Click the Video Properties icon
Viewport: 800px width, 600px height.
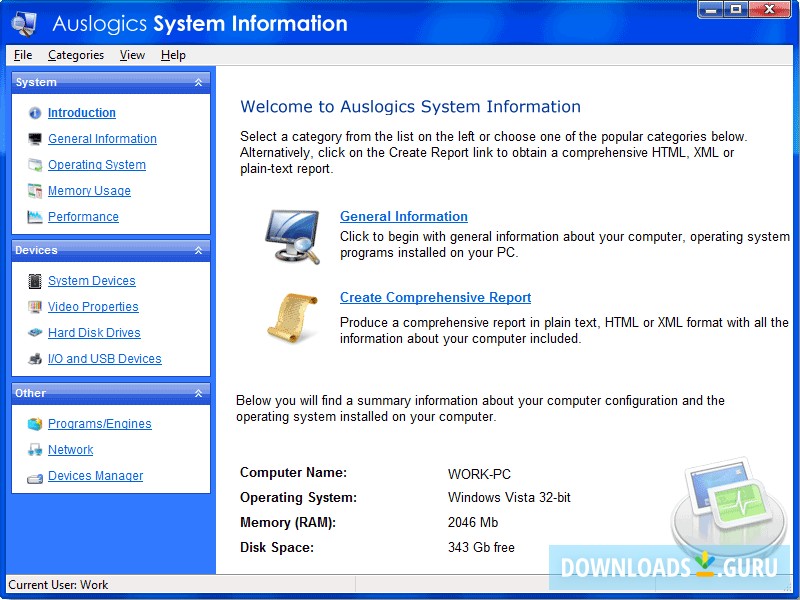coord(35,307)
